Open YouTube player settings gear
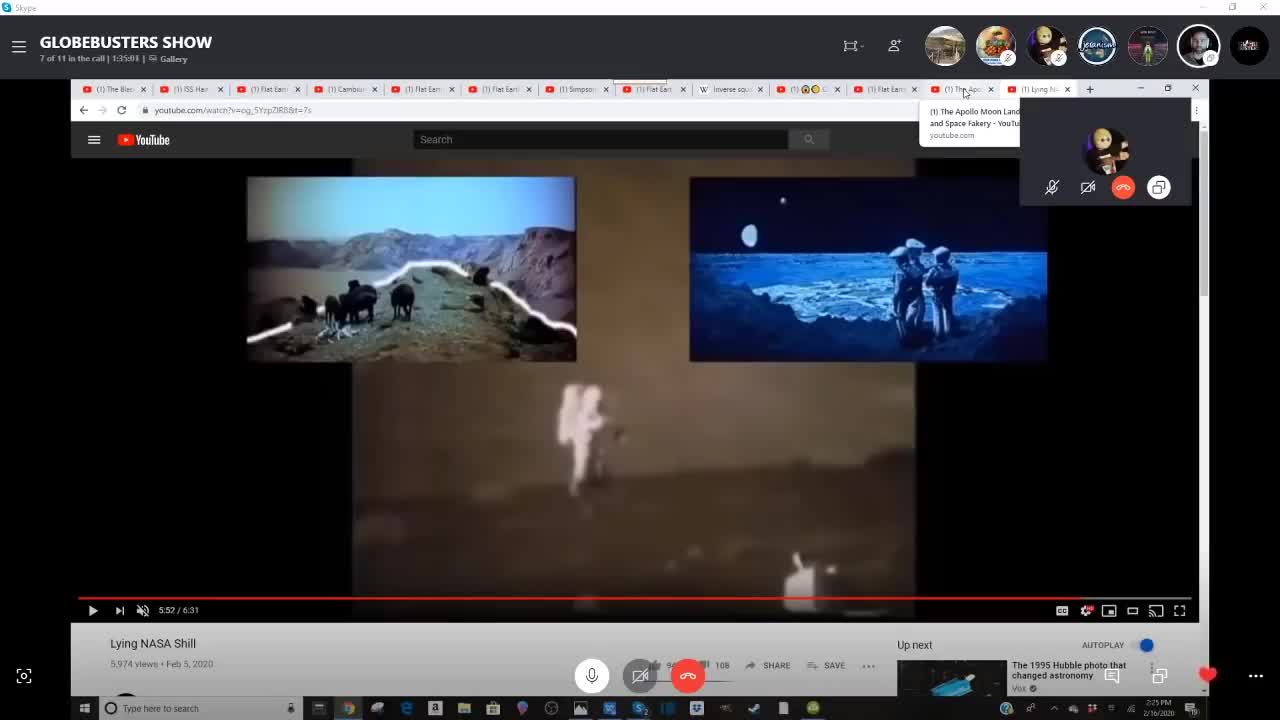 tap(1085, 611)
